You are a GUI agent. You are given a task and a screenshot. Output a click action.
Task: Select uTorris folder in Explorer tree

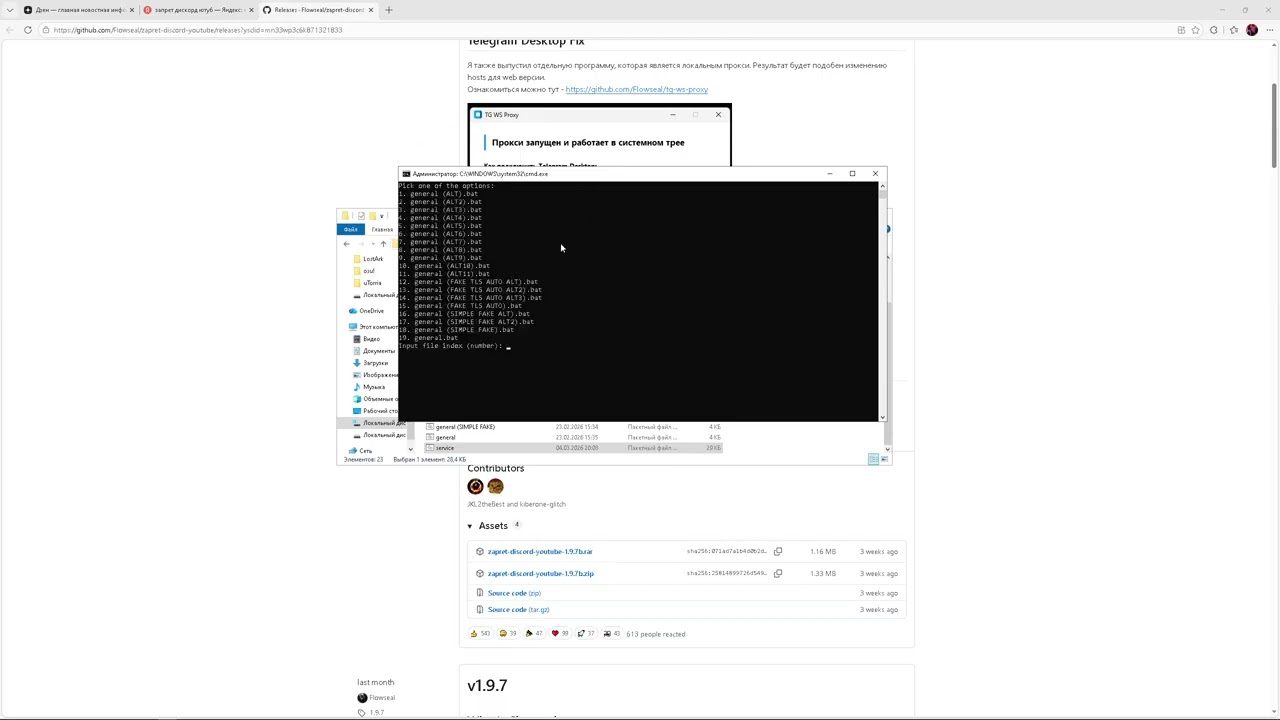click(x=367, y=283)
